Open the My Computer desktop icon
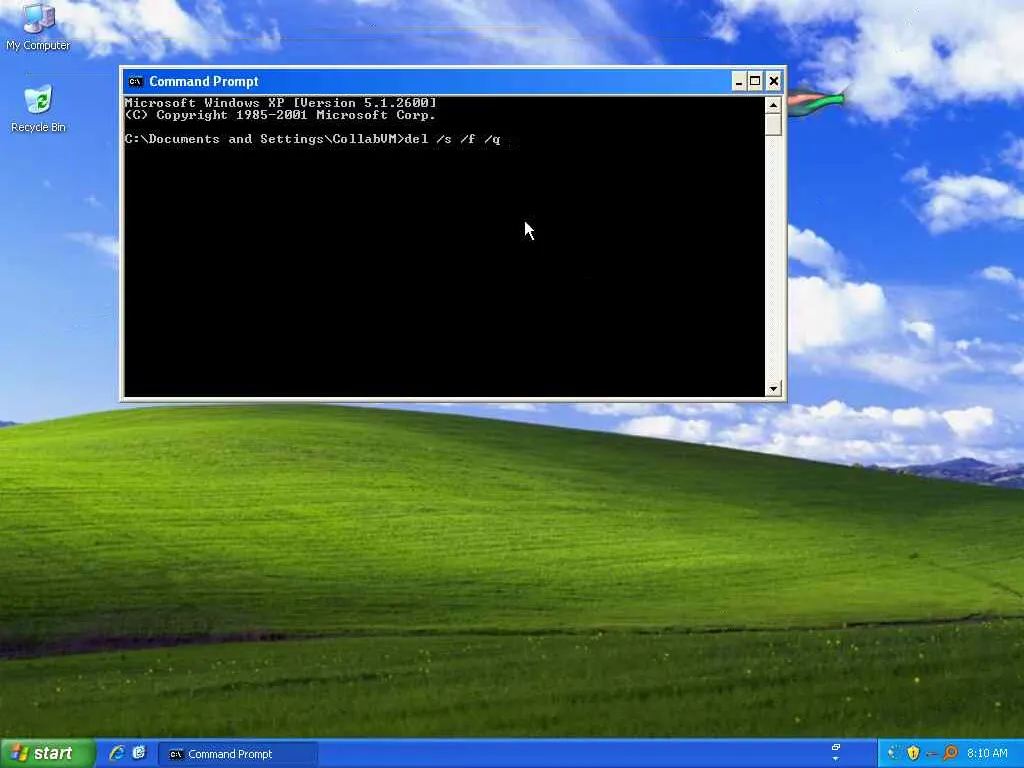Image resolution: width=1024 pixels, height=768 pixels. tap(38, 26)
